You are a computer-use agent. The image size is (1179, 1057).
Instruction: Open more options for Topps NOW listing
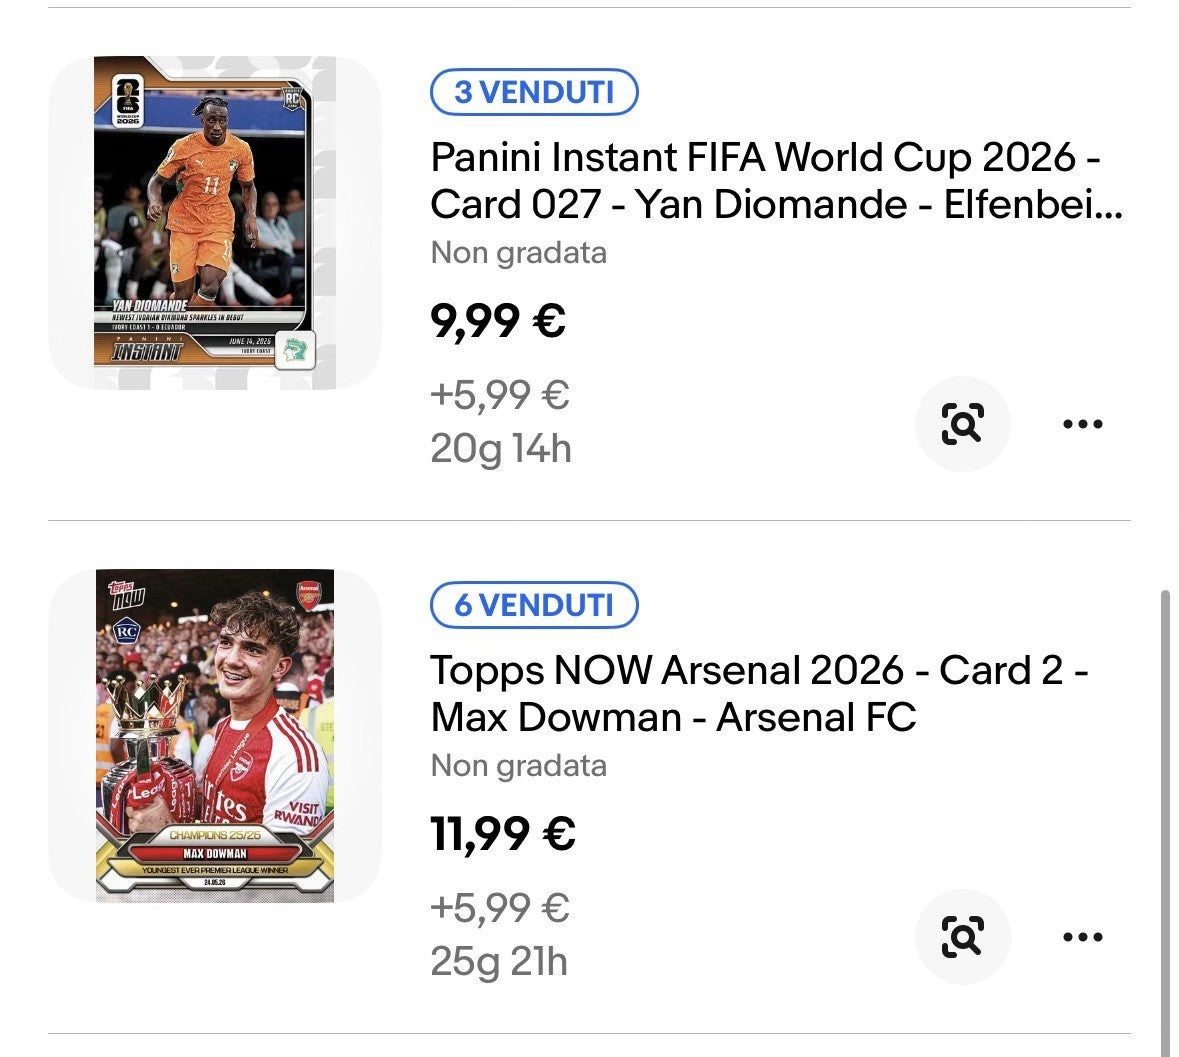1083,937
